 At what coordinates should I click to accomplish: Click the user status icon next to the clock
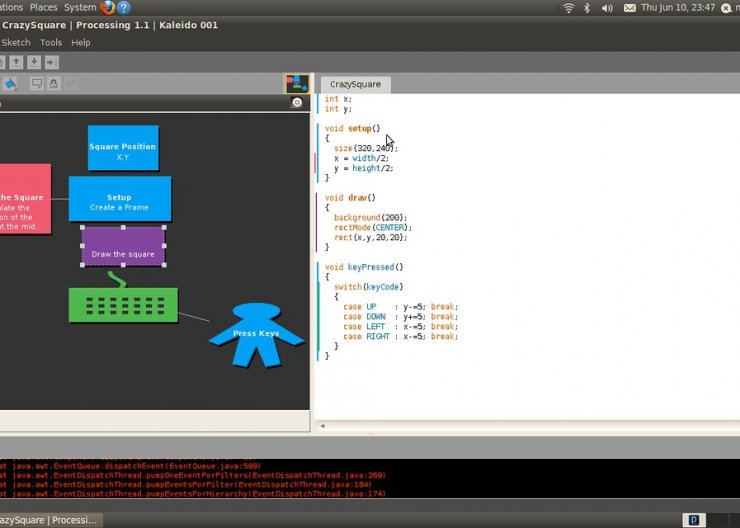[726, 8]
